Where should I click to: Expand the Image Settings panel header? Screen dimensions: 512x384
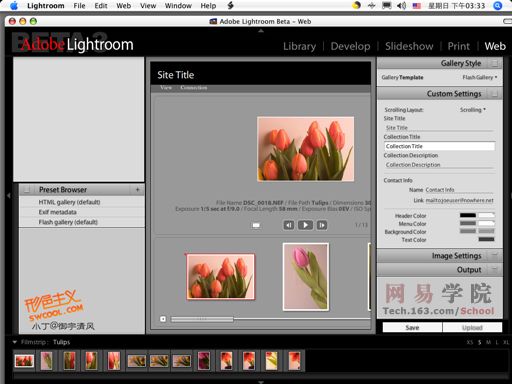pos(440,256)
